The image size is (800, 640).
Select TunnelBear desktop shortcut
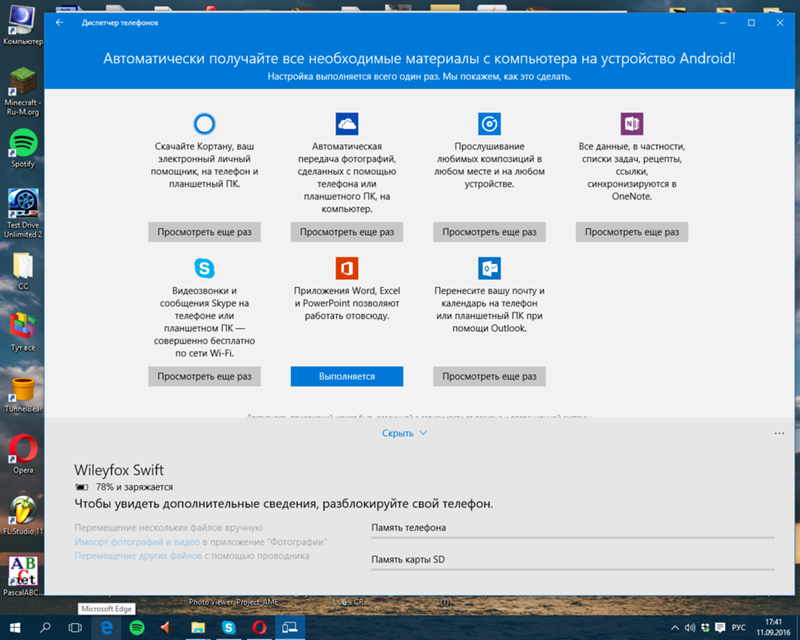[x=23, y=394]
